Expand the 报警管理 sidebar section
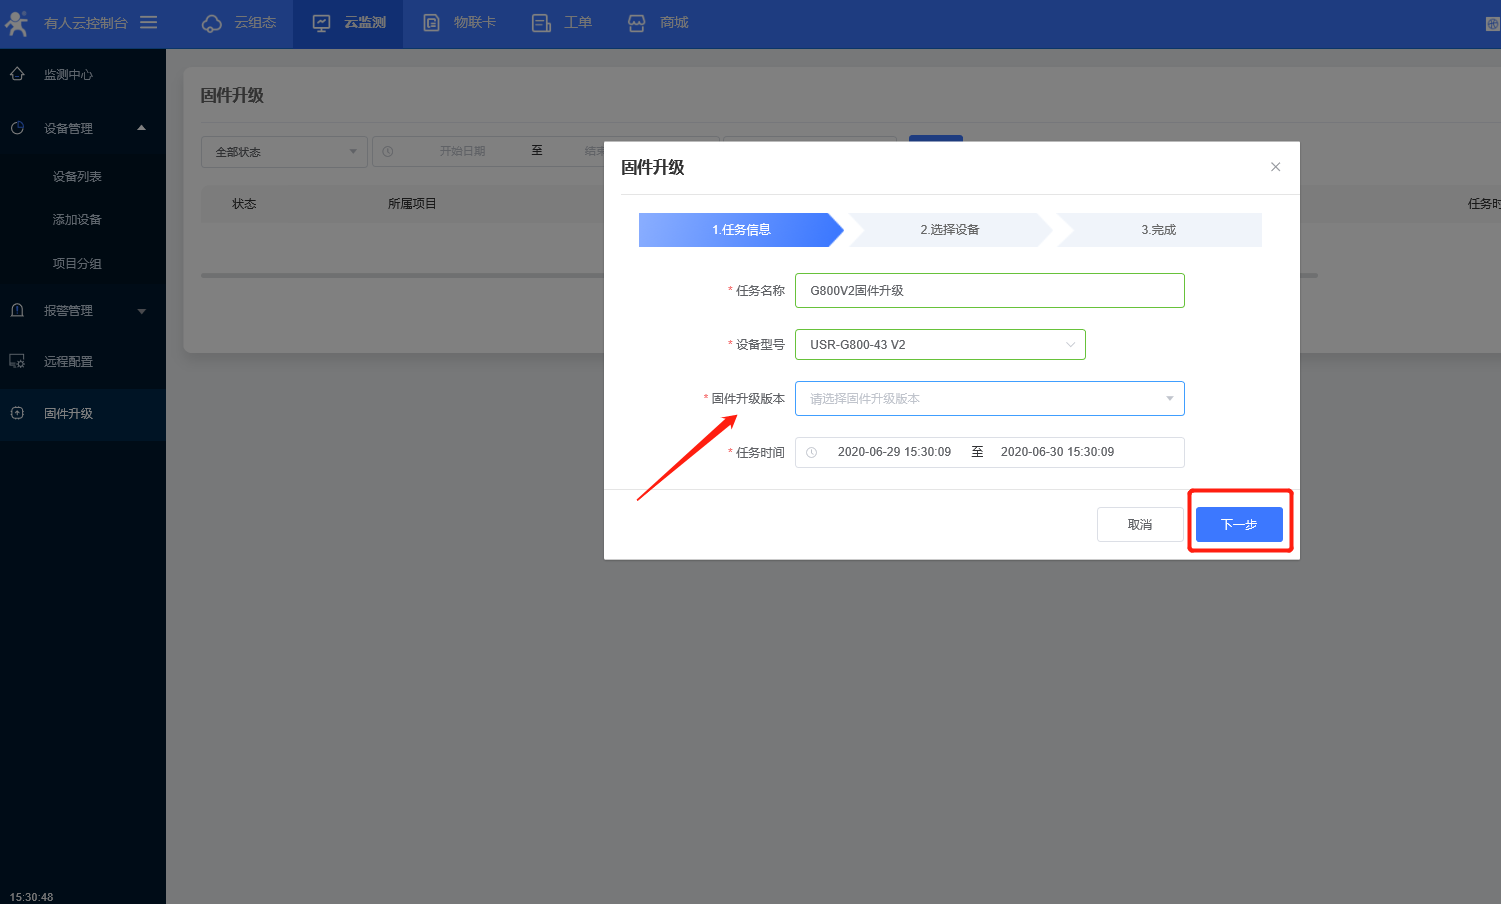1501x904 pixels. click(141, 311)
